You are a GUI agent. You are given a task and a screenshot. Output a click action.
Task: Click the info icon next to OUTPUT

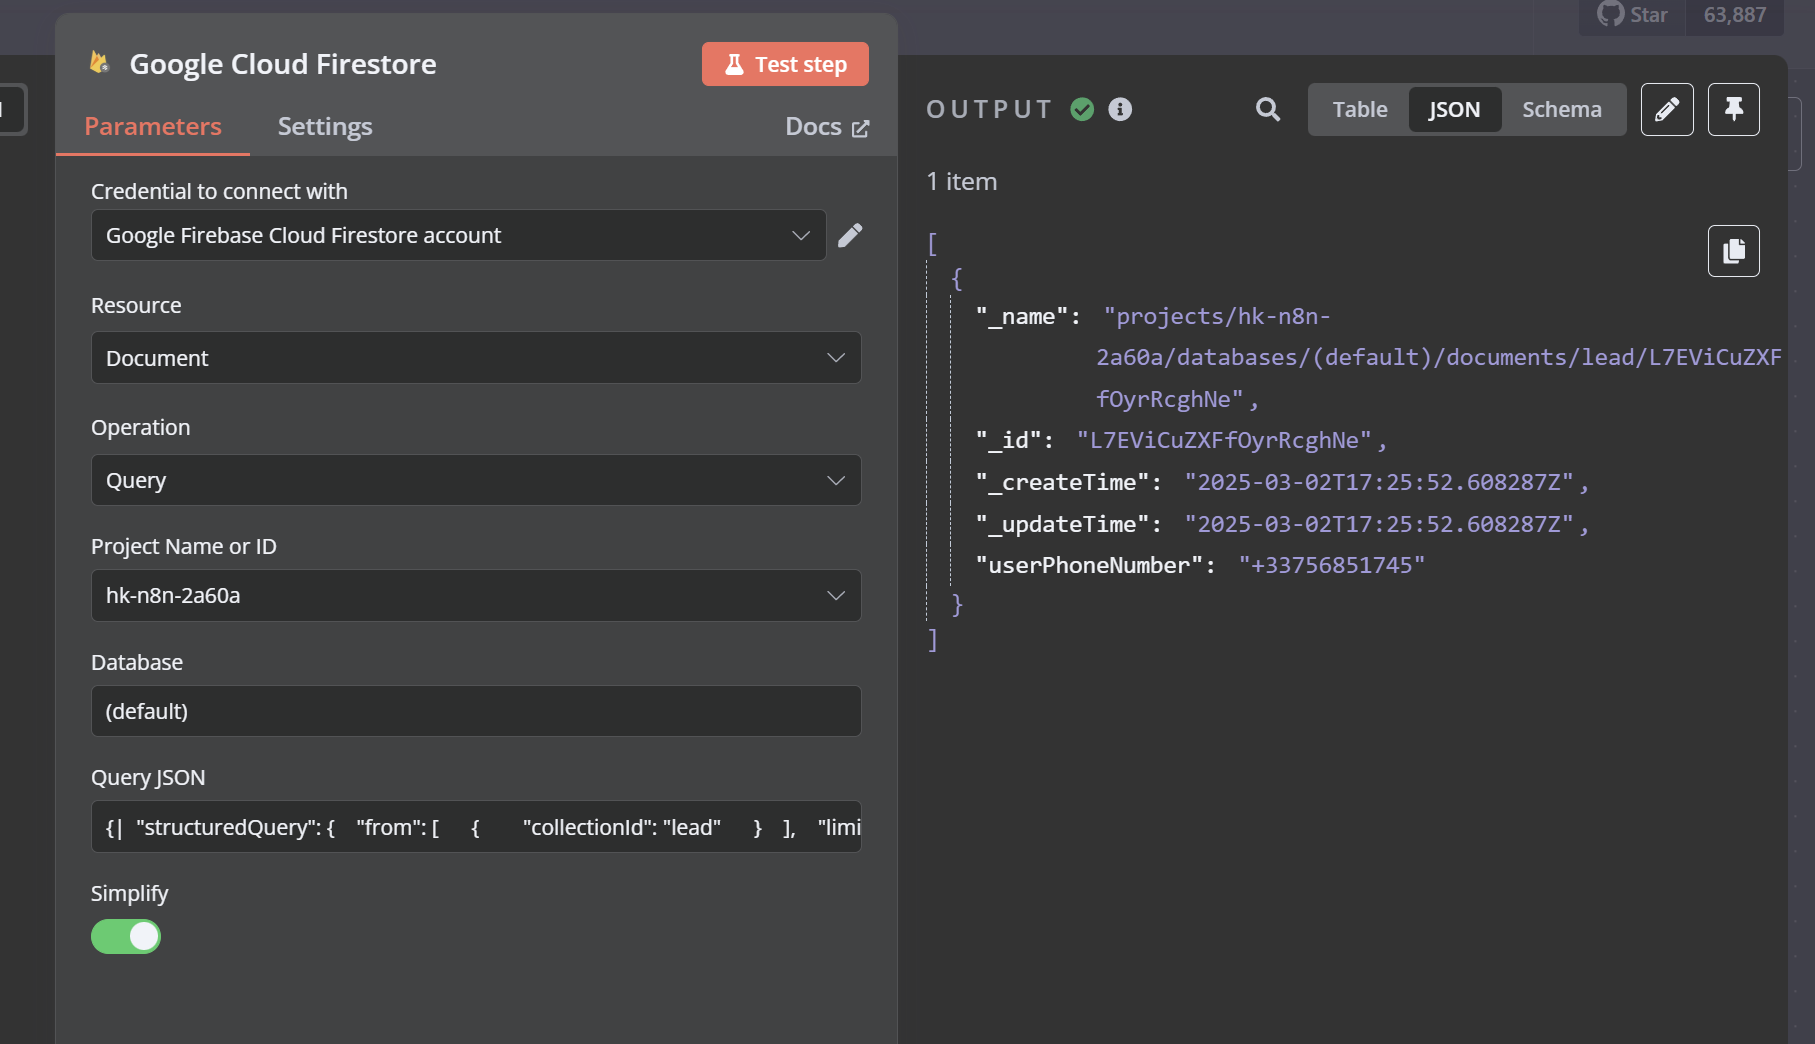pyautogui.click(x=1120, y=110)
